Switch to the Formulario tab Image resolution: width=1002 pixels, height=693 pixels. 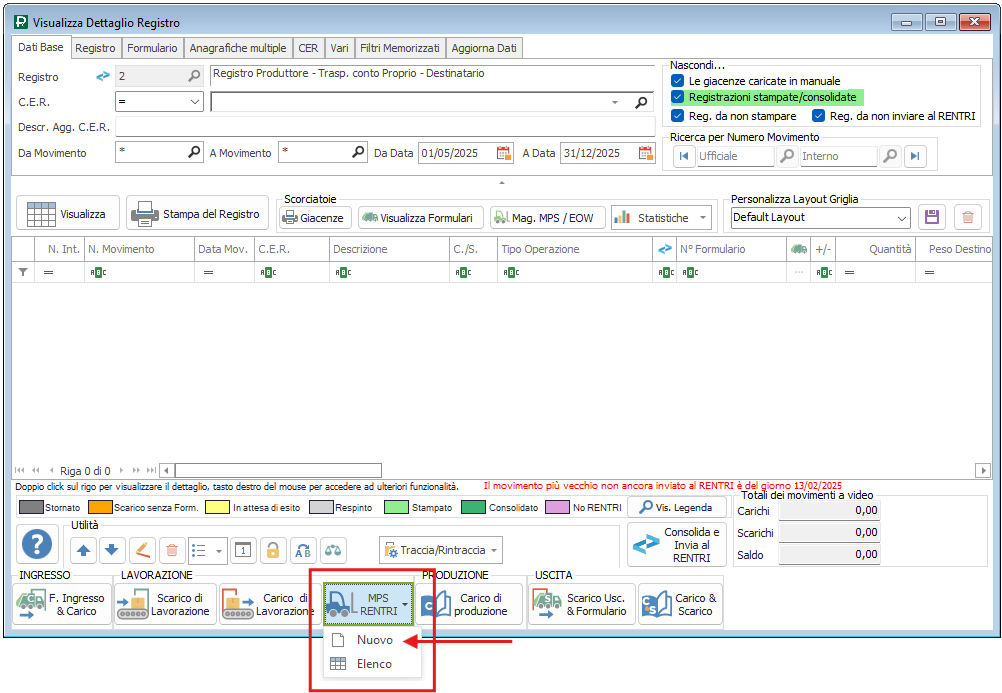coord(152,47)
